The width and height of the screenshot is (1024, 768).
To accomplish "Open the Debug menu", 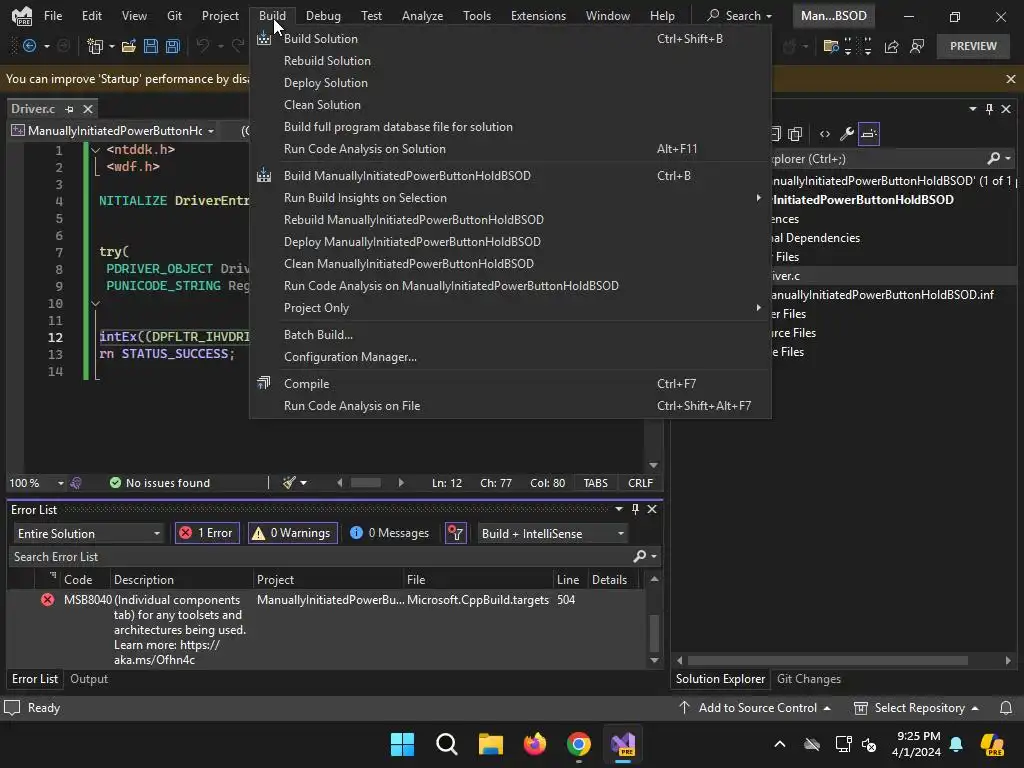I will pyautogui.click(x=323, y=16).
